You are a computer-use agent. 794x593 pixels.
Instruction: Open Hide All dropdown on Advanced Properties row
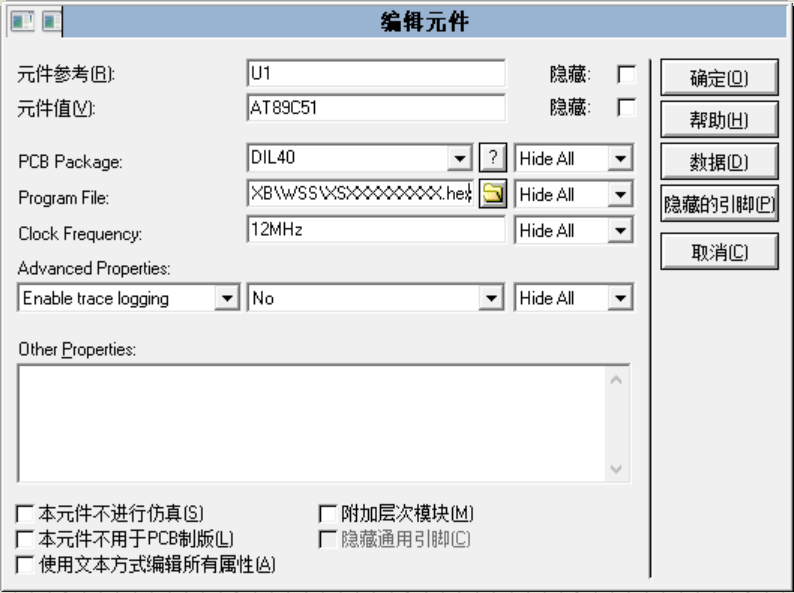(620, 298)
